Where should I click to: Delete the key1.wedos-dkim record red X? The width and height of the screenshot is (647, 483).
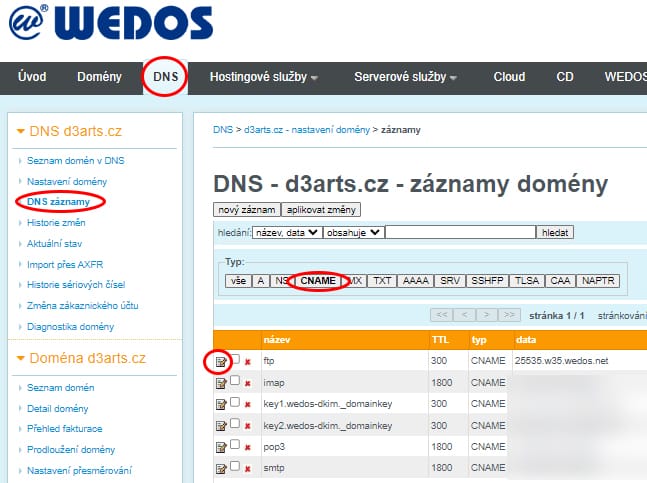coord(248,405)
